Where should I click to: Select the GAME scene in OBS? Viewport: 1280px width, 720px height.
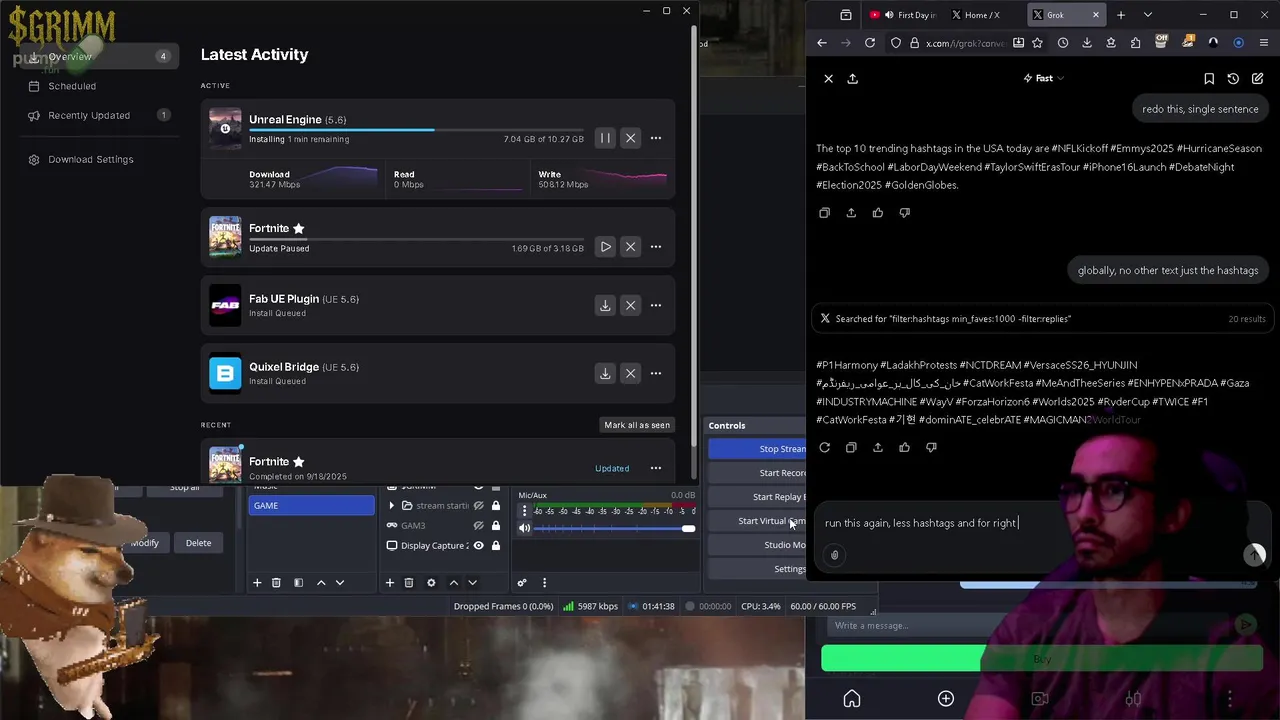pos(311,505)
